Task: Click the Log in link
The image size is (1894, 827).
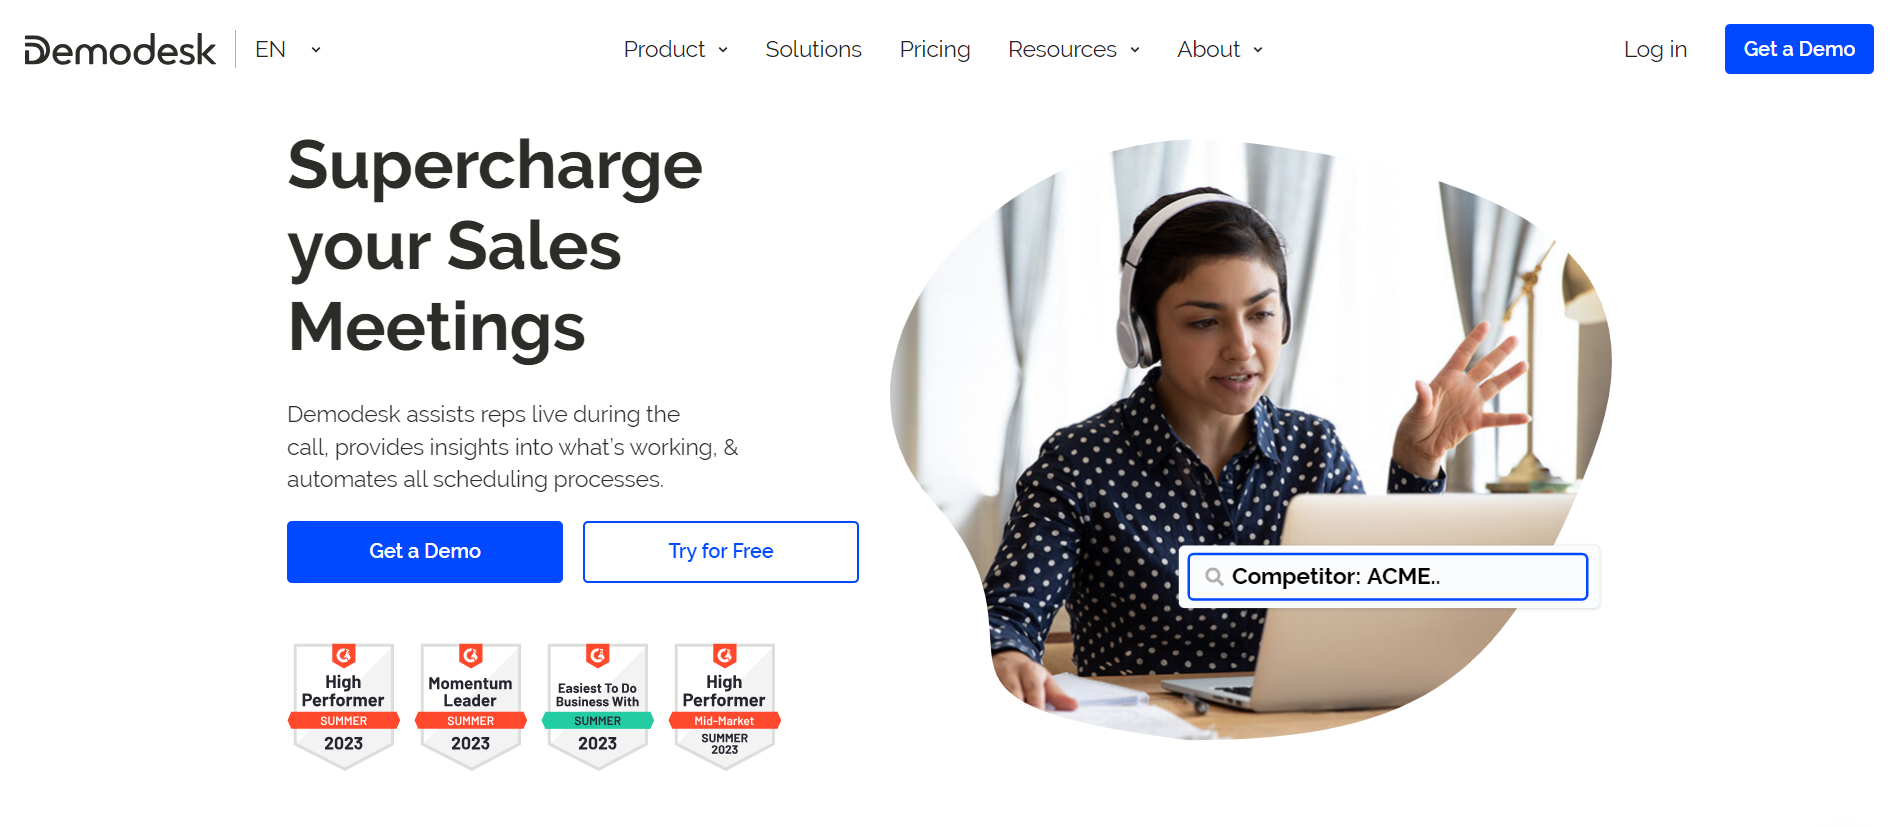Action: coord(1655,49)
